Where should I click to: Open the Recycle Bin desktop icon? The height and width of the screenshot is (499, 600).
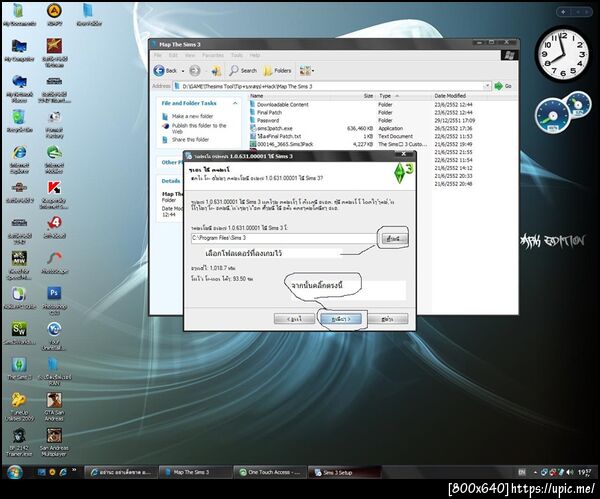pyautogui.click(x=19, y=121)
